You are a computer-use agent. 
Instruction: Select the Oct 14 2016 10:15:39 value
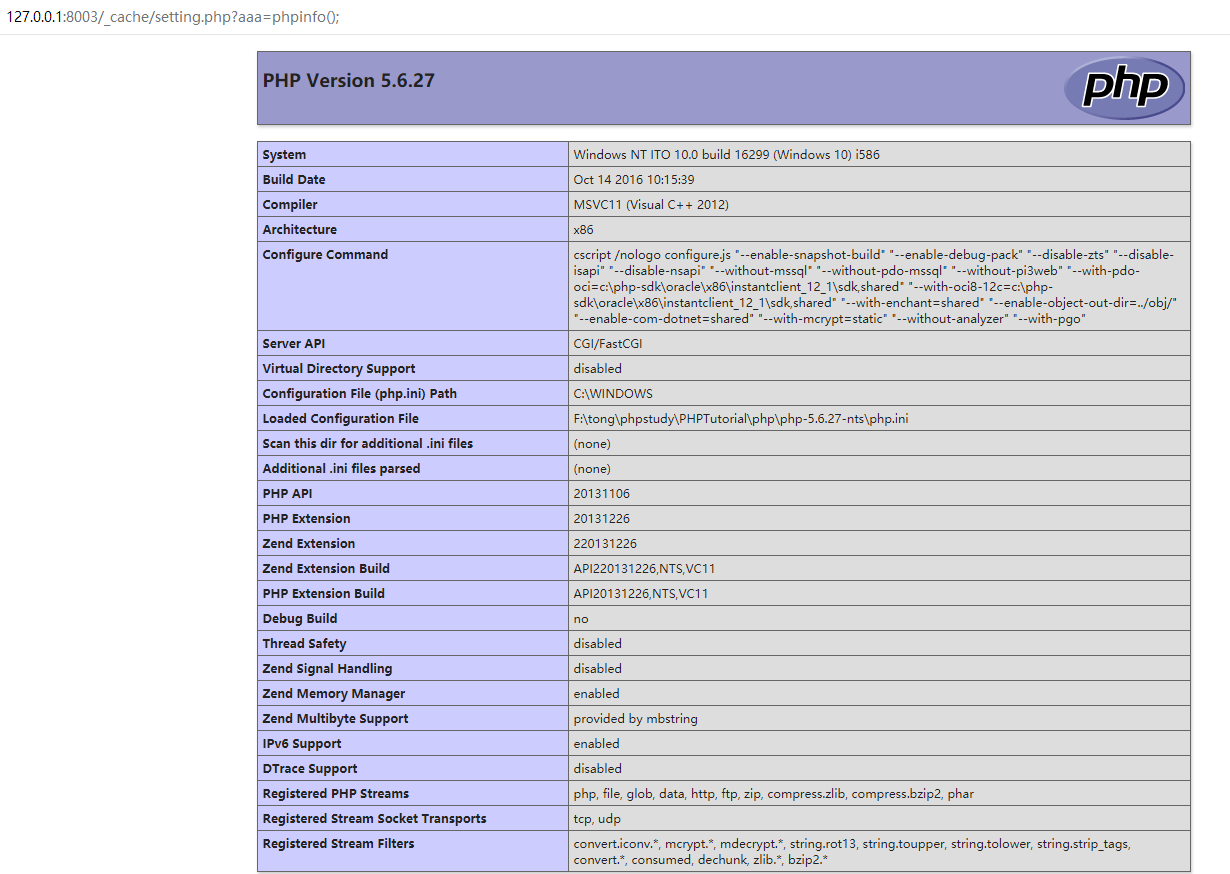634,180
